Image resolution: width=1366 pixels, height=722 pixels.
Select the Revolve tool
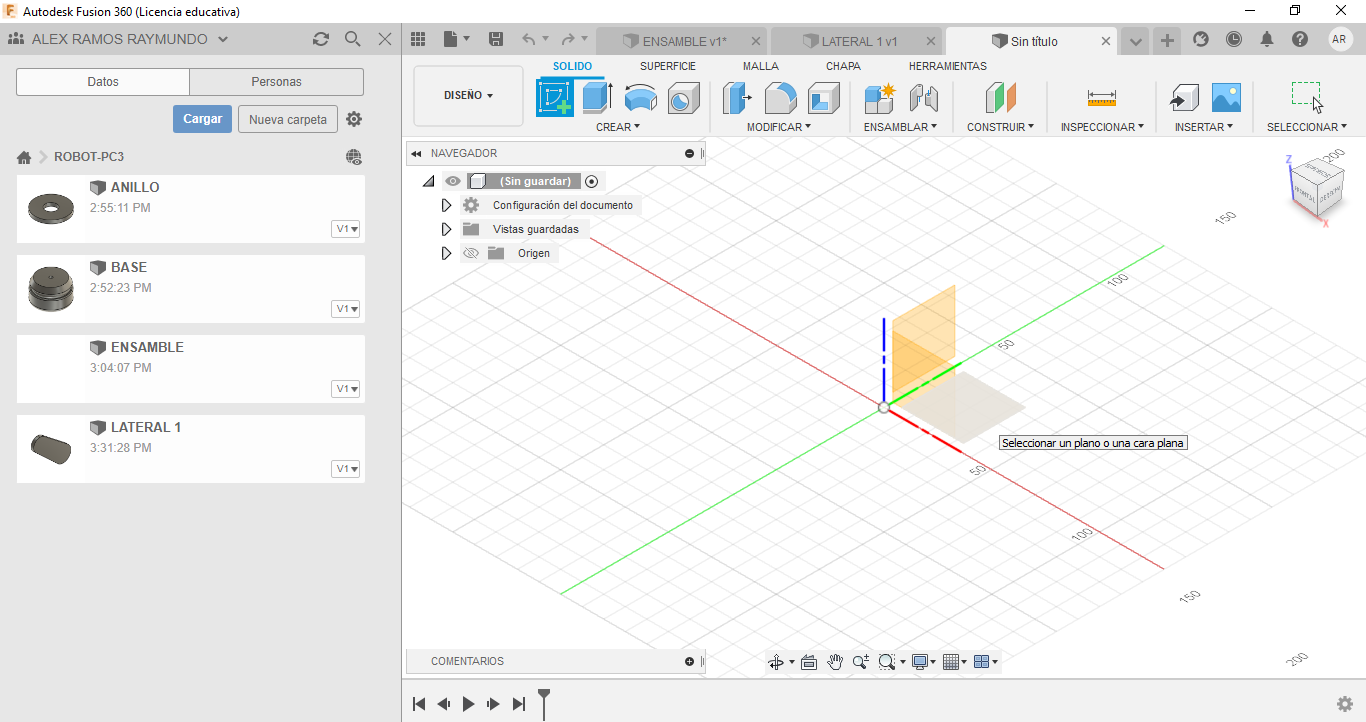click(x=640, y=98)
